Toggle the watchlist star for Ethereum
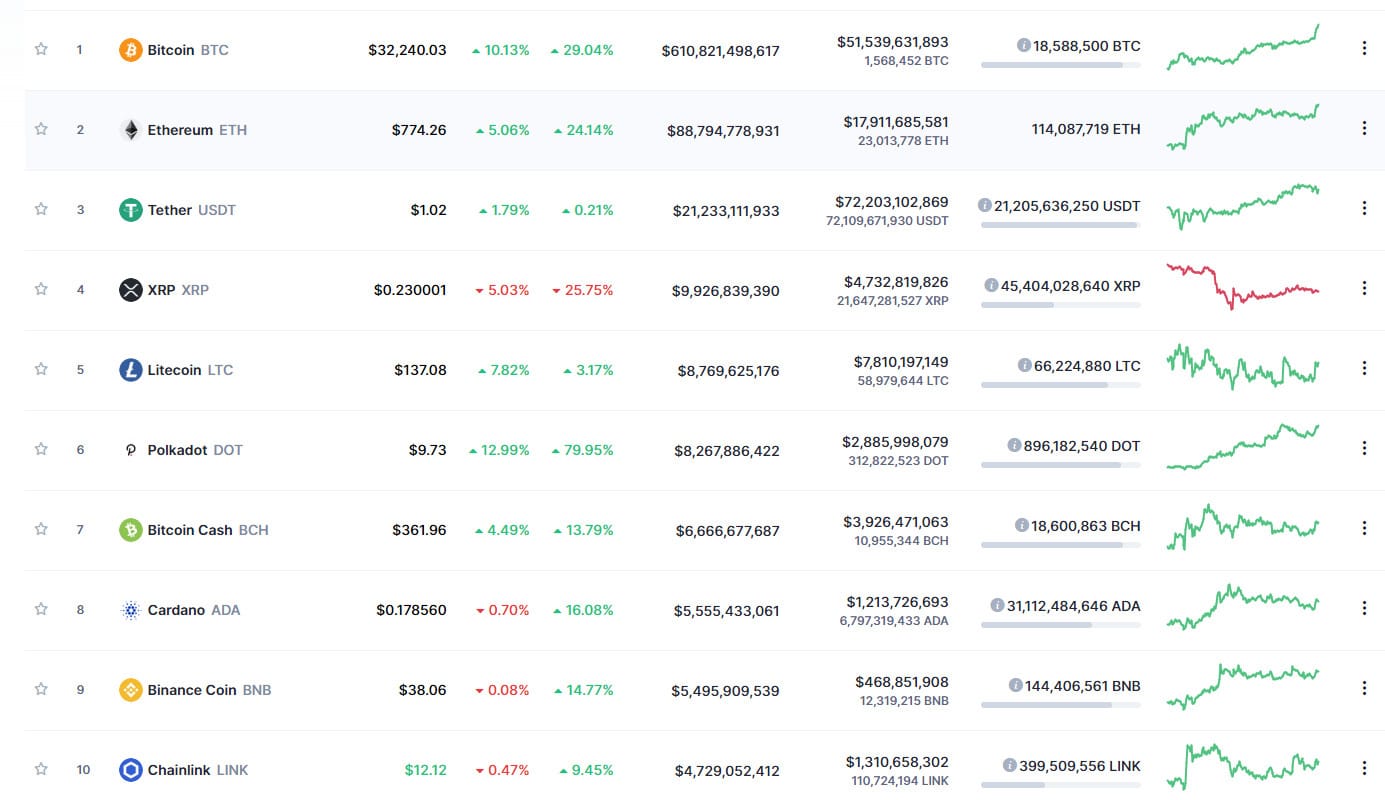The height and width of the screenshot is (800, 1385). point(41,129)
